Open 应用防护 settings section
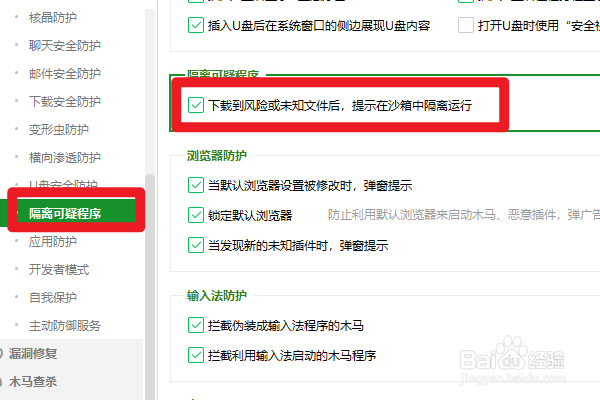The width and height of the screenshot is (600, 400). tap(53, 242)
